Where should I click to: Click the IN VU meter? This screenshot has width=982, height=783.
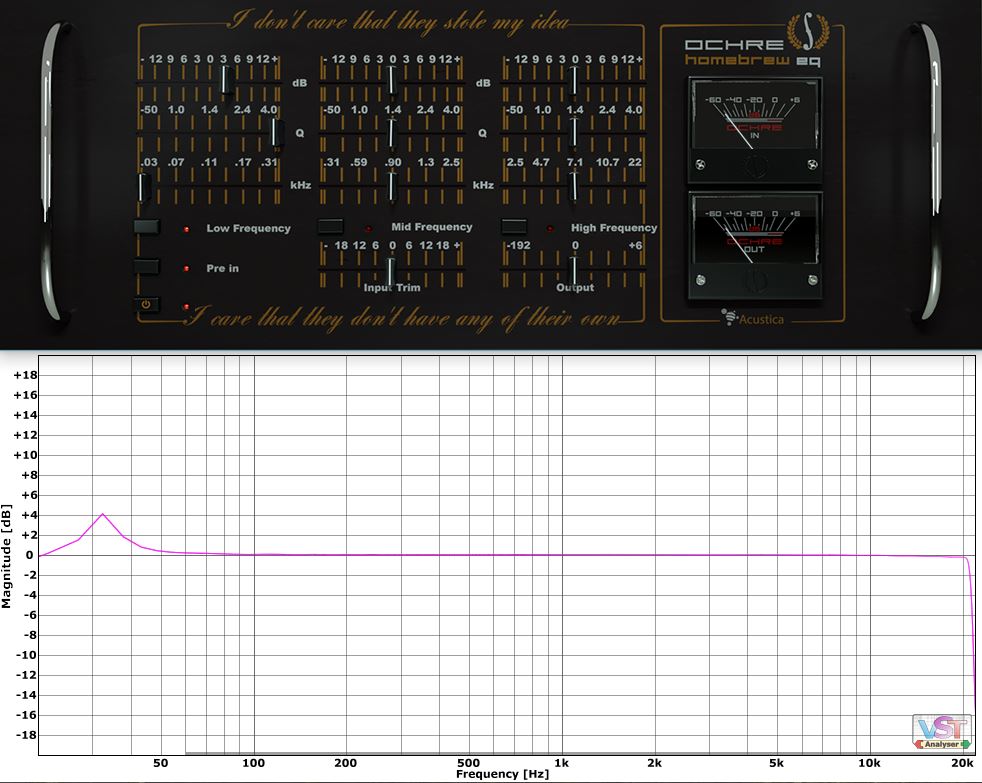tap(755, 130)
